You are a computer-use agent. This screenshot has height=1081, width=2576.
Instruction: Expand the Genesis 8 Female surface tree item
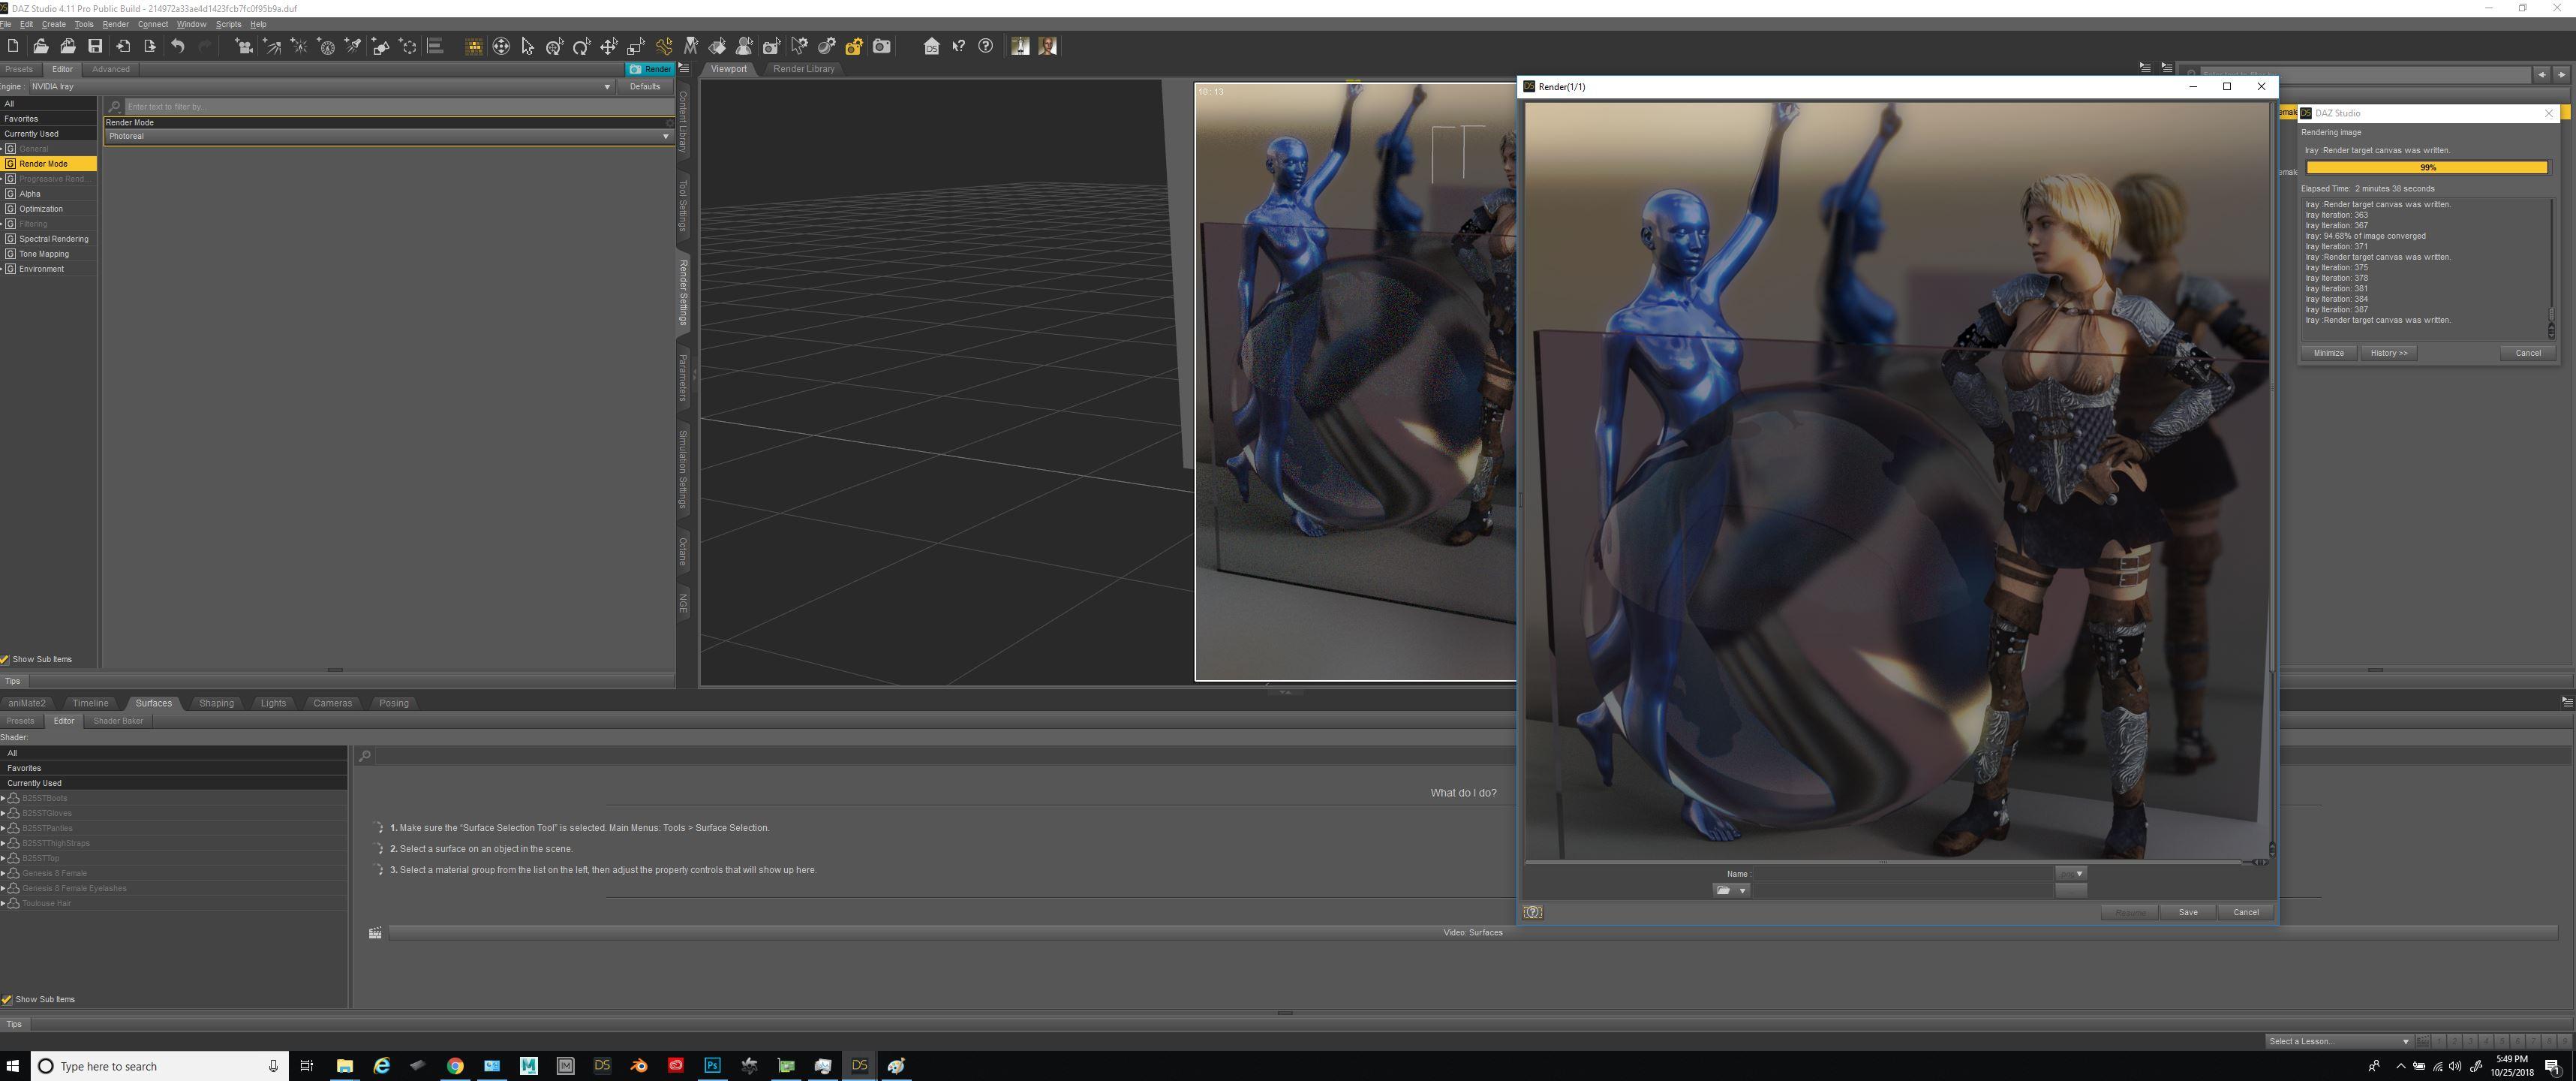pos(4,873)
